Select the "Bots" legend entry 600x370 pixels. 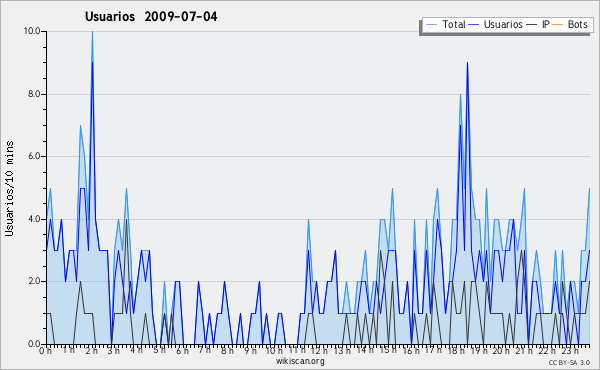coord(577,24)
